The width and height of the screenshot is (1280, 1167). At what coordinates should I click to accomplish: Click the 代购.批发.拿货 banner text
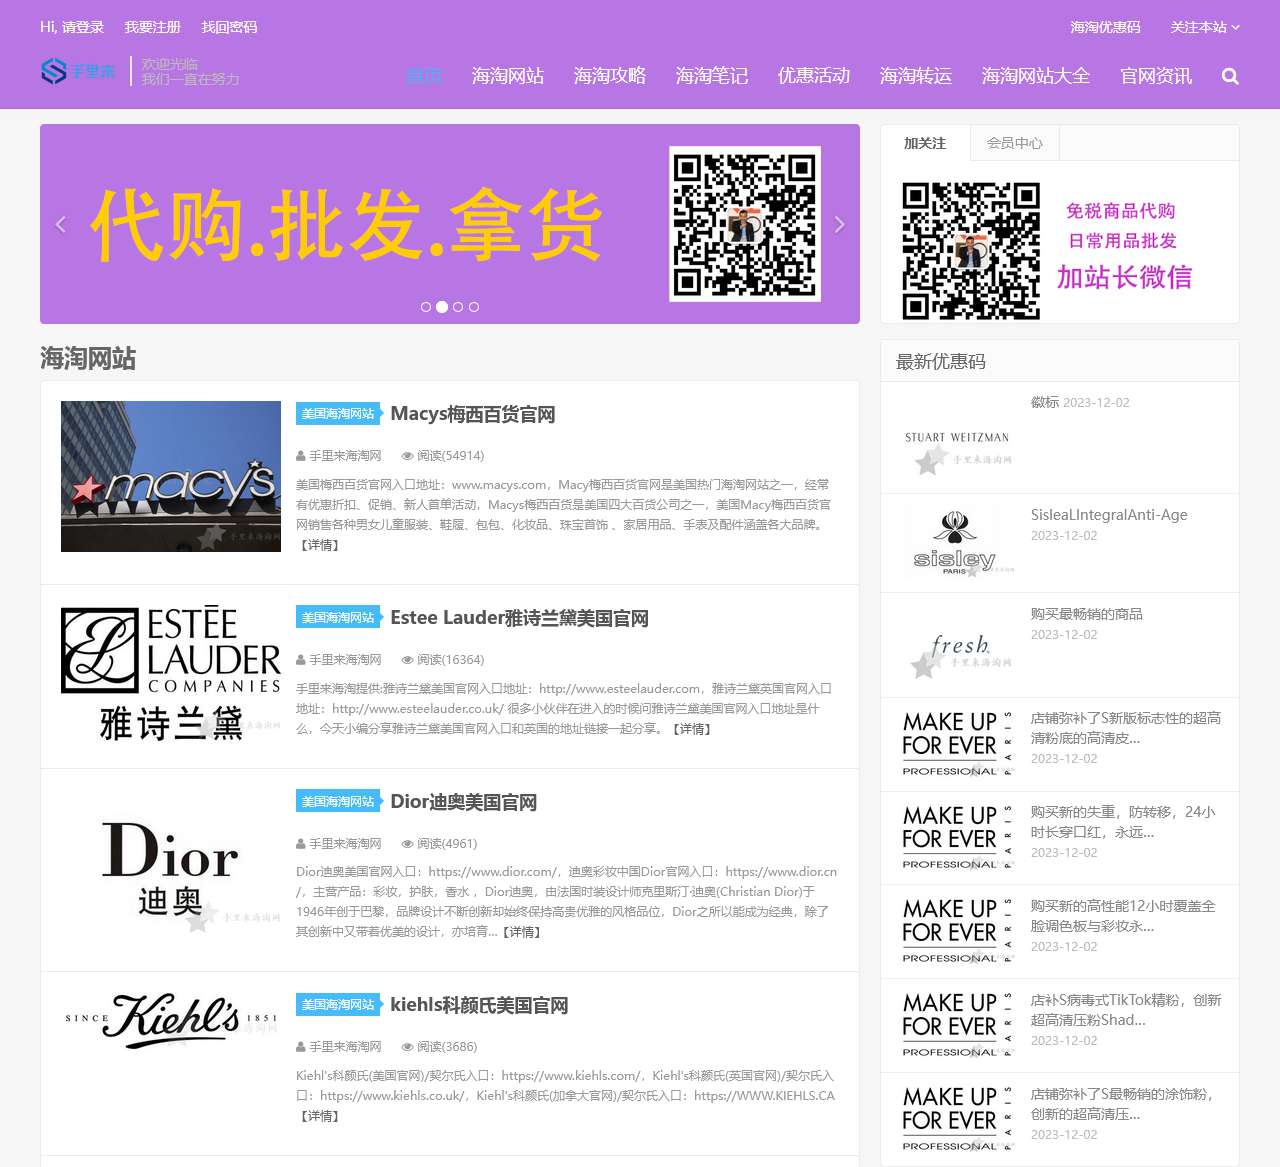click(346, 226)
